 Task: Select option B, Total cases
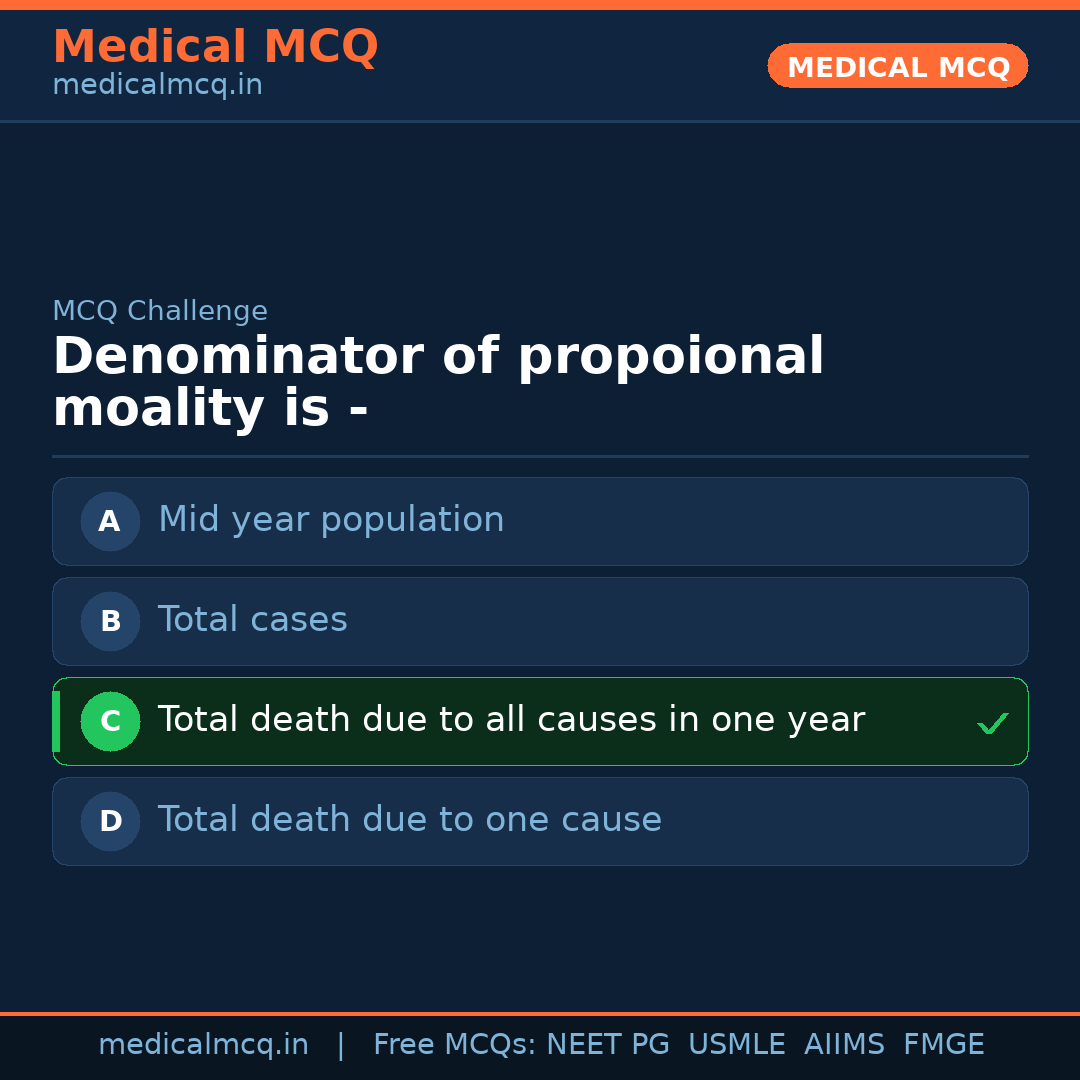click(x=540, y=621)
